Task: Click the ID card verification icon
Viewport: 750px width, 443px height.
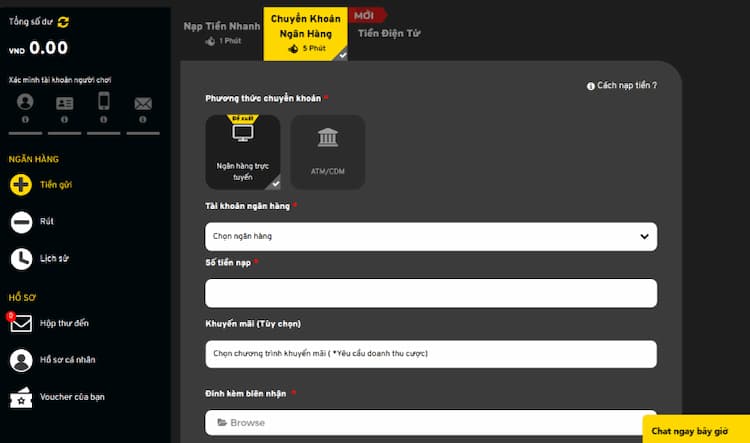Action: (x=64, y=102)
